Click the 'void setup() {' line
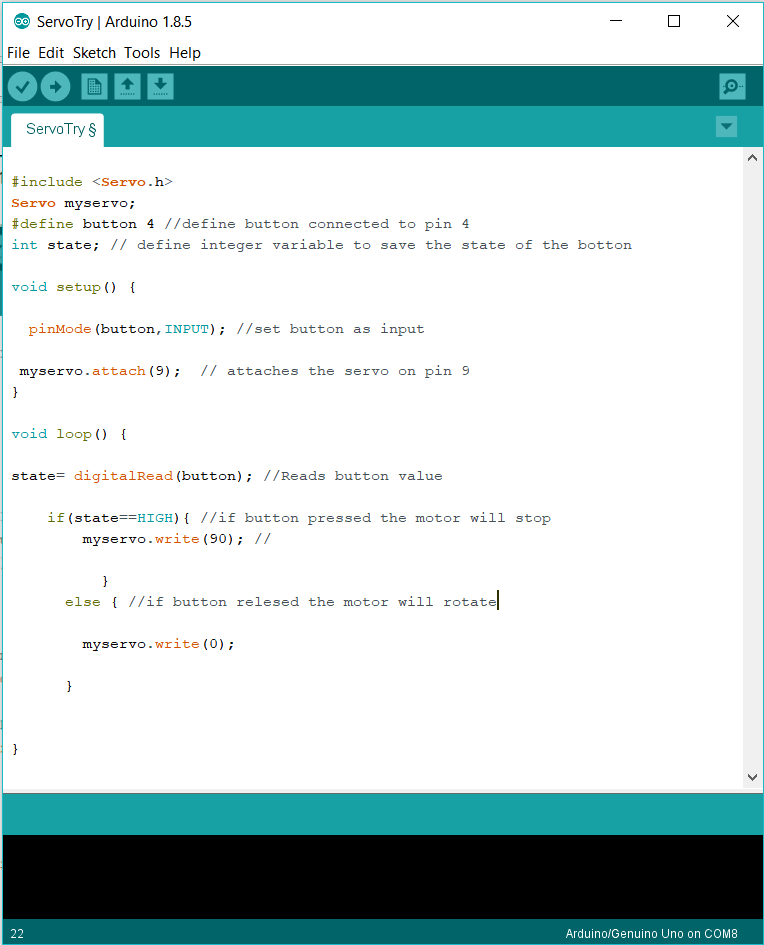Image resolution: width=764 pixels, height=945 pixels. (x=74, y=287)
